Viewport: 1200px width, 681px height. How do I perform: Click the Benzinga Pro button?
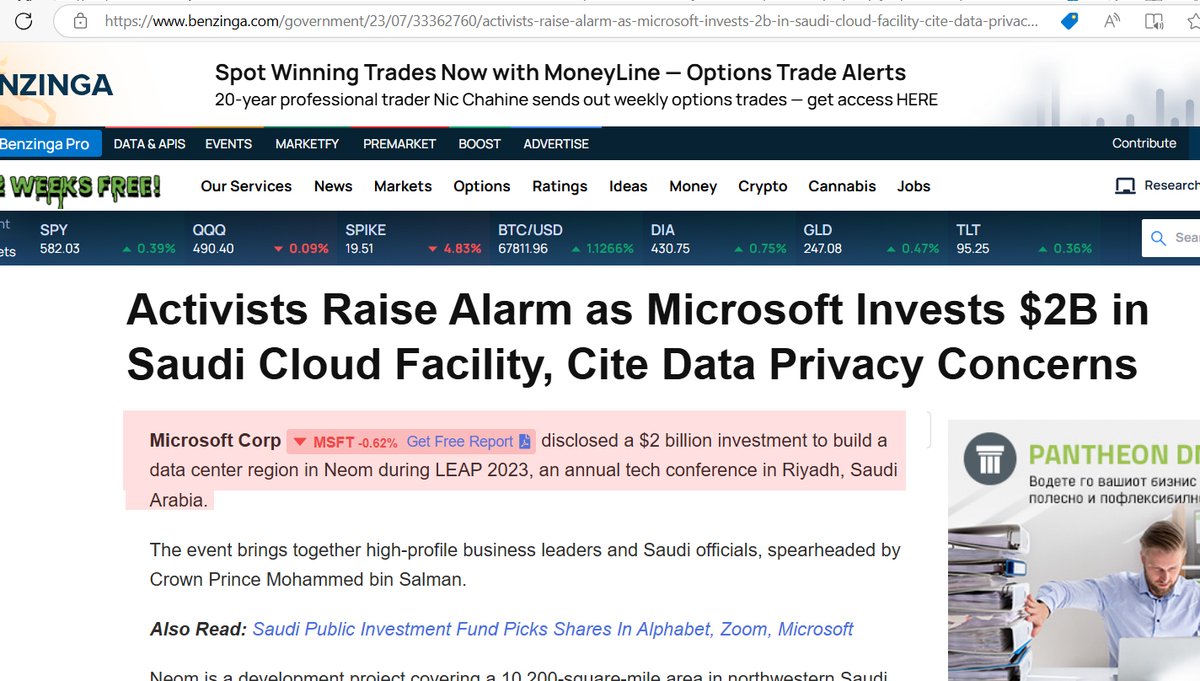pyautogui.click(x=45, y=144)
